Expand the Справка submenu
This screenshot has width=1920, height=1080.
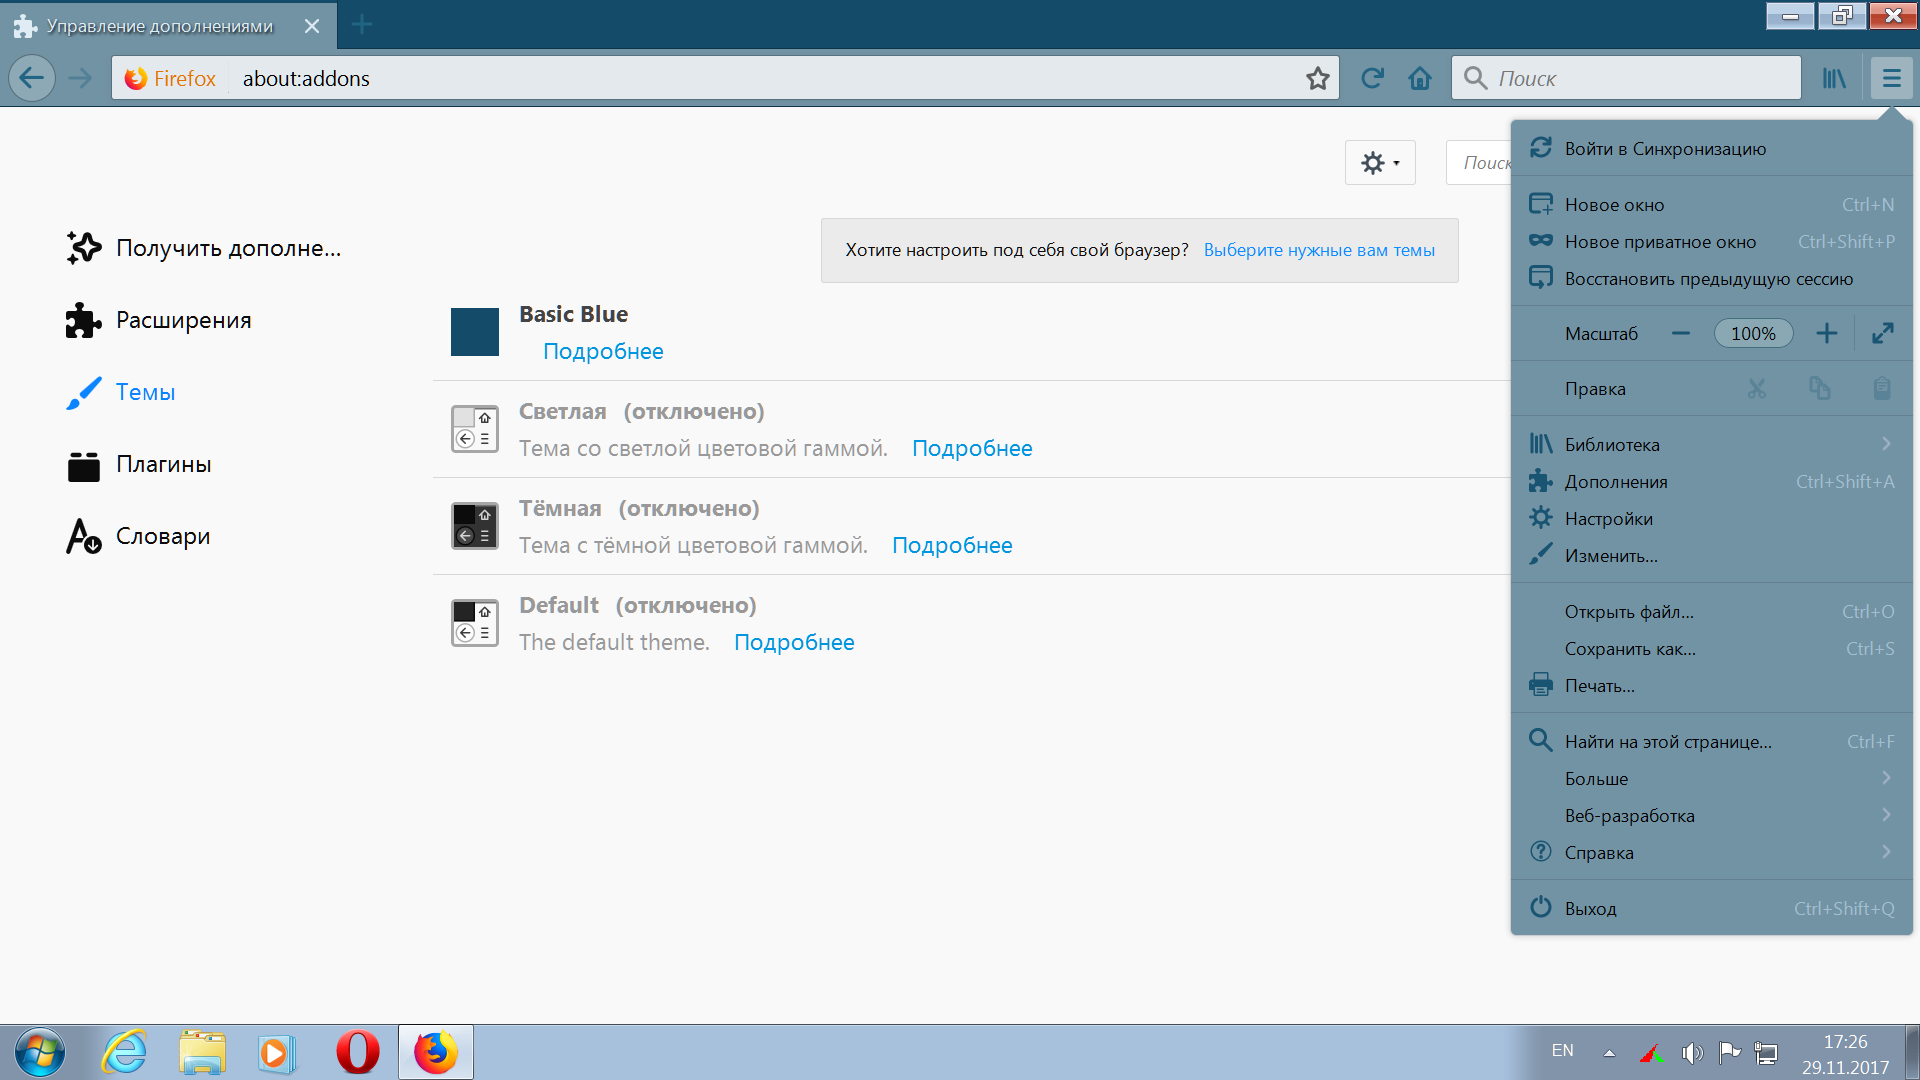[1711, 852]
